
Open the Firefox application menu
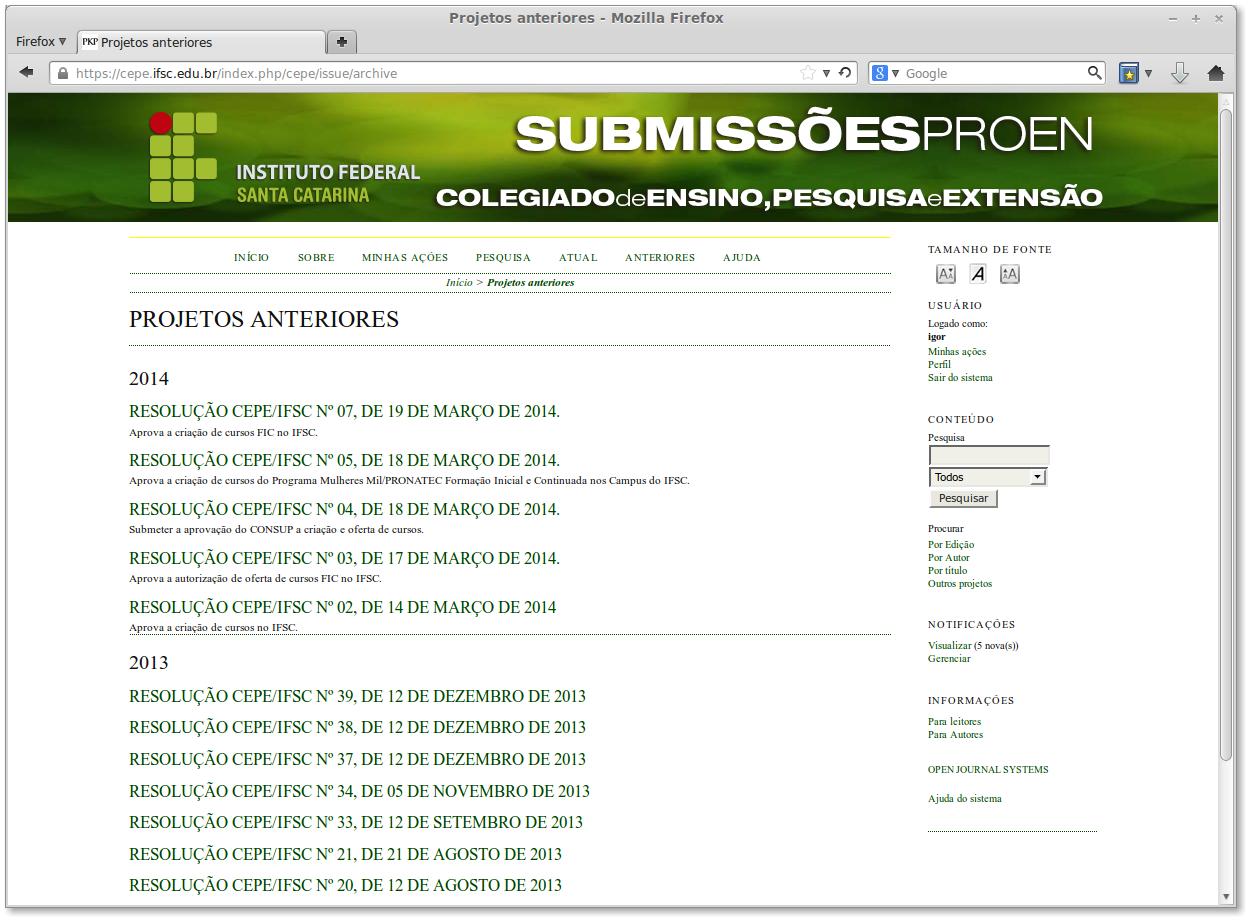40,41
